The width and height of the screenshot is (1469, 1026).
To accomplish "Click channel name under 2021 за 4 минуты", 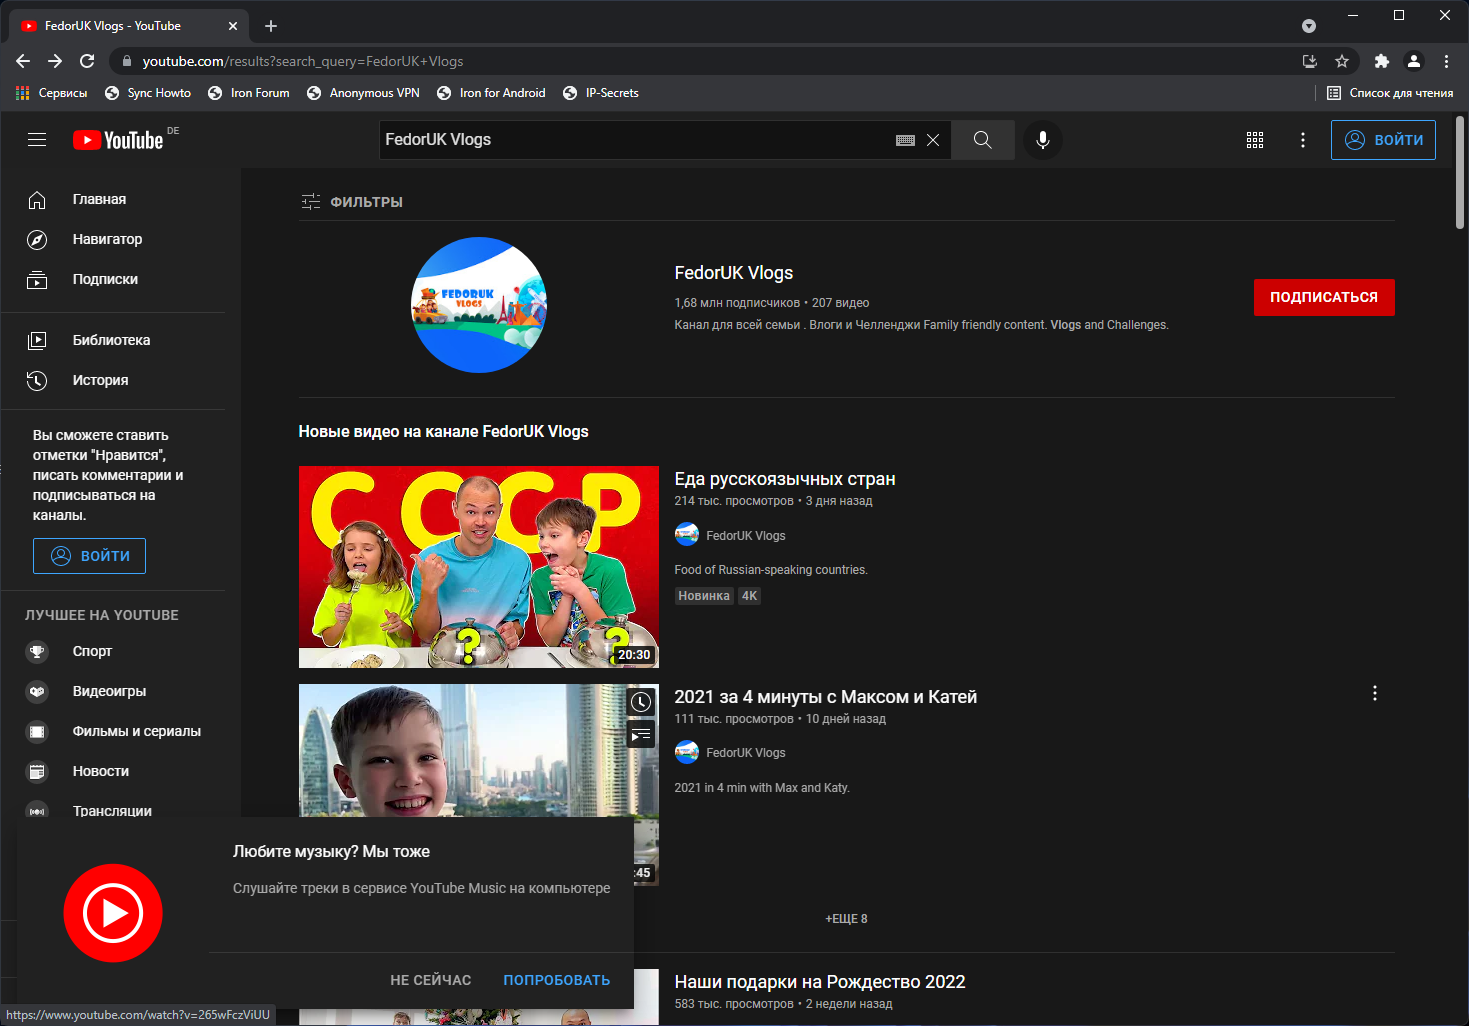I will point(746,753).
